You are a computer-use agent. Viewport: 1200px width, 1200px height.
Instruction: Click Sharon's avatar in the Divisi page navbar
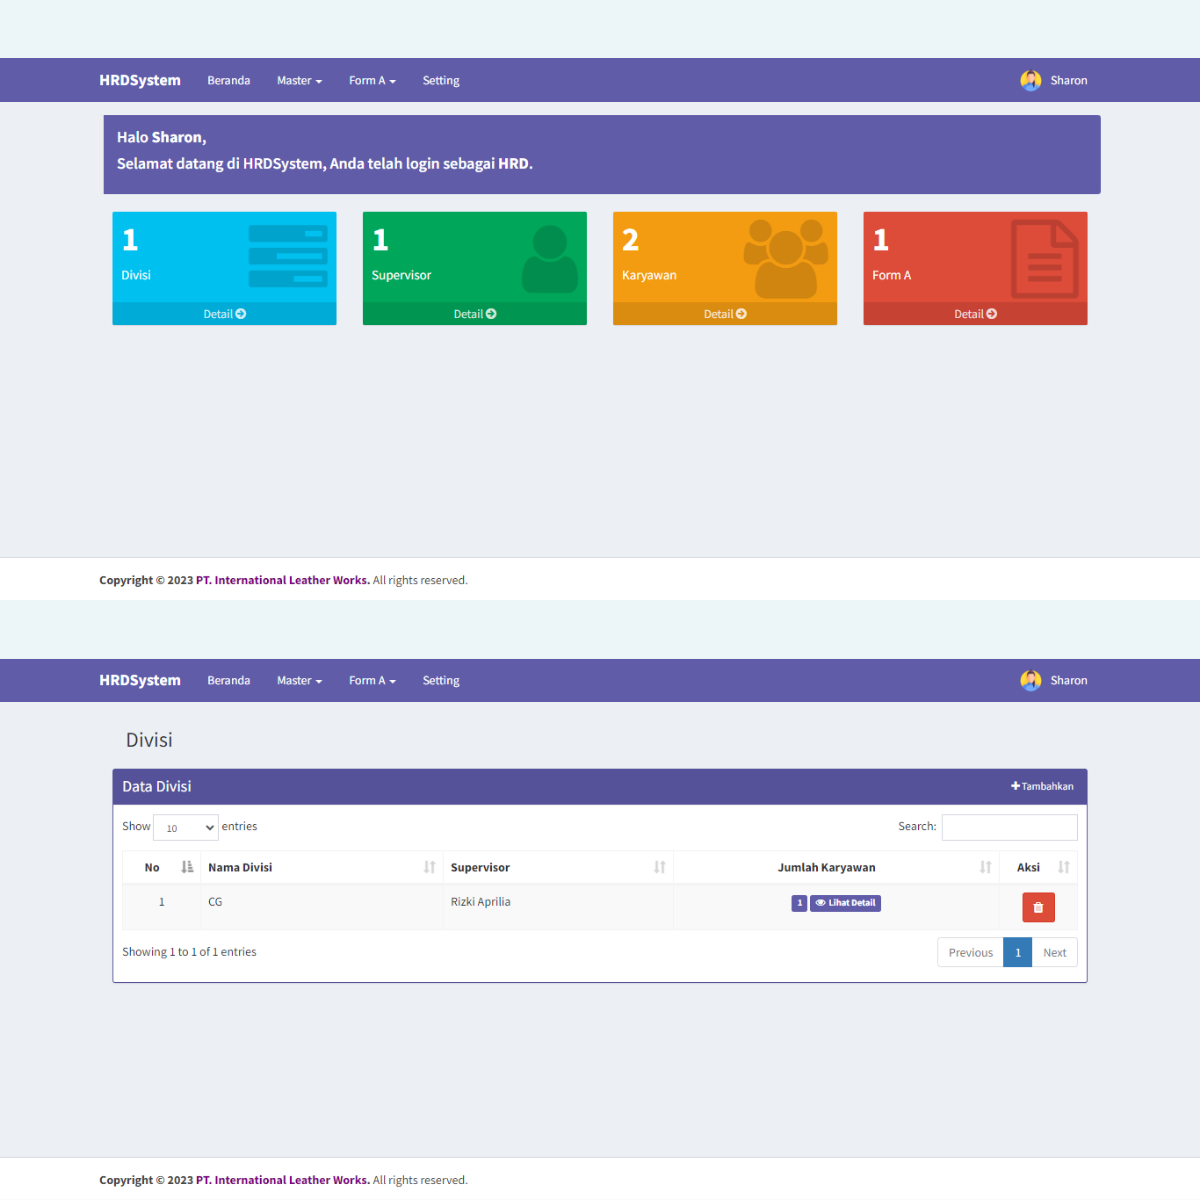(1031, 680)
